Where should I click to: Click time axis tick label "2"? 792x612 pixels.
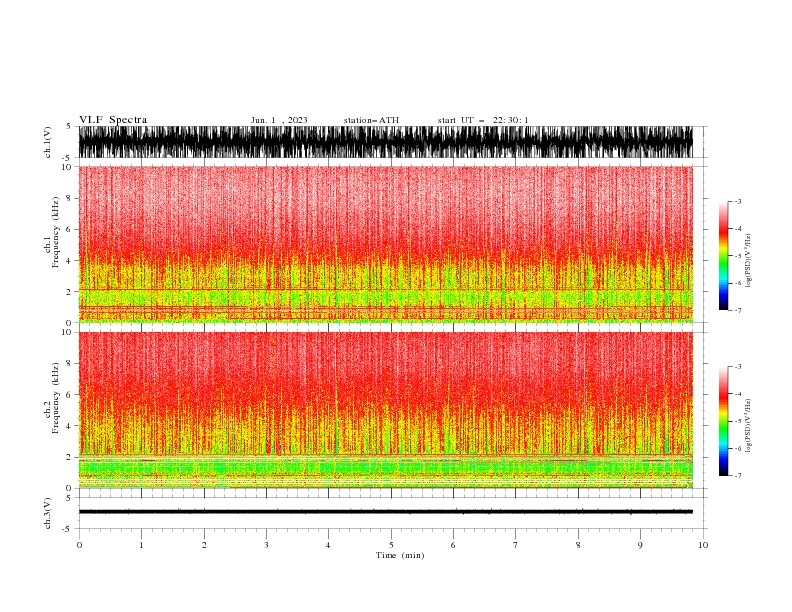204,545
